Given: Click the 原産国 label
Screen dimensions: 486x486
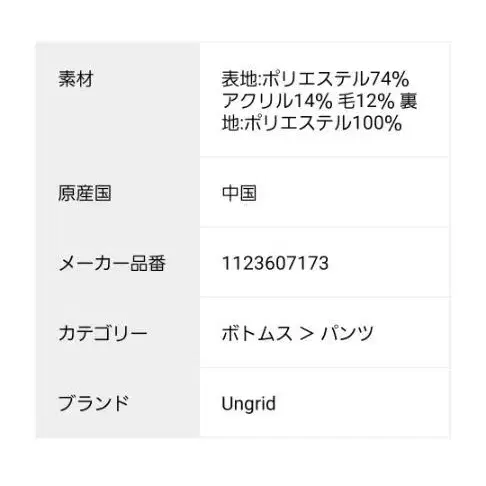Looking at the screenshot, I should 85,193.
